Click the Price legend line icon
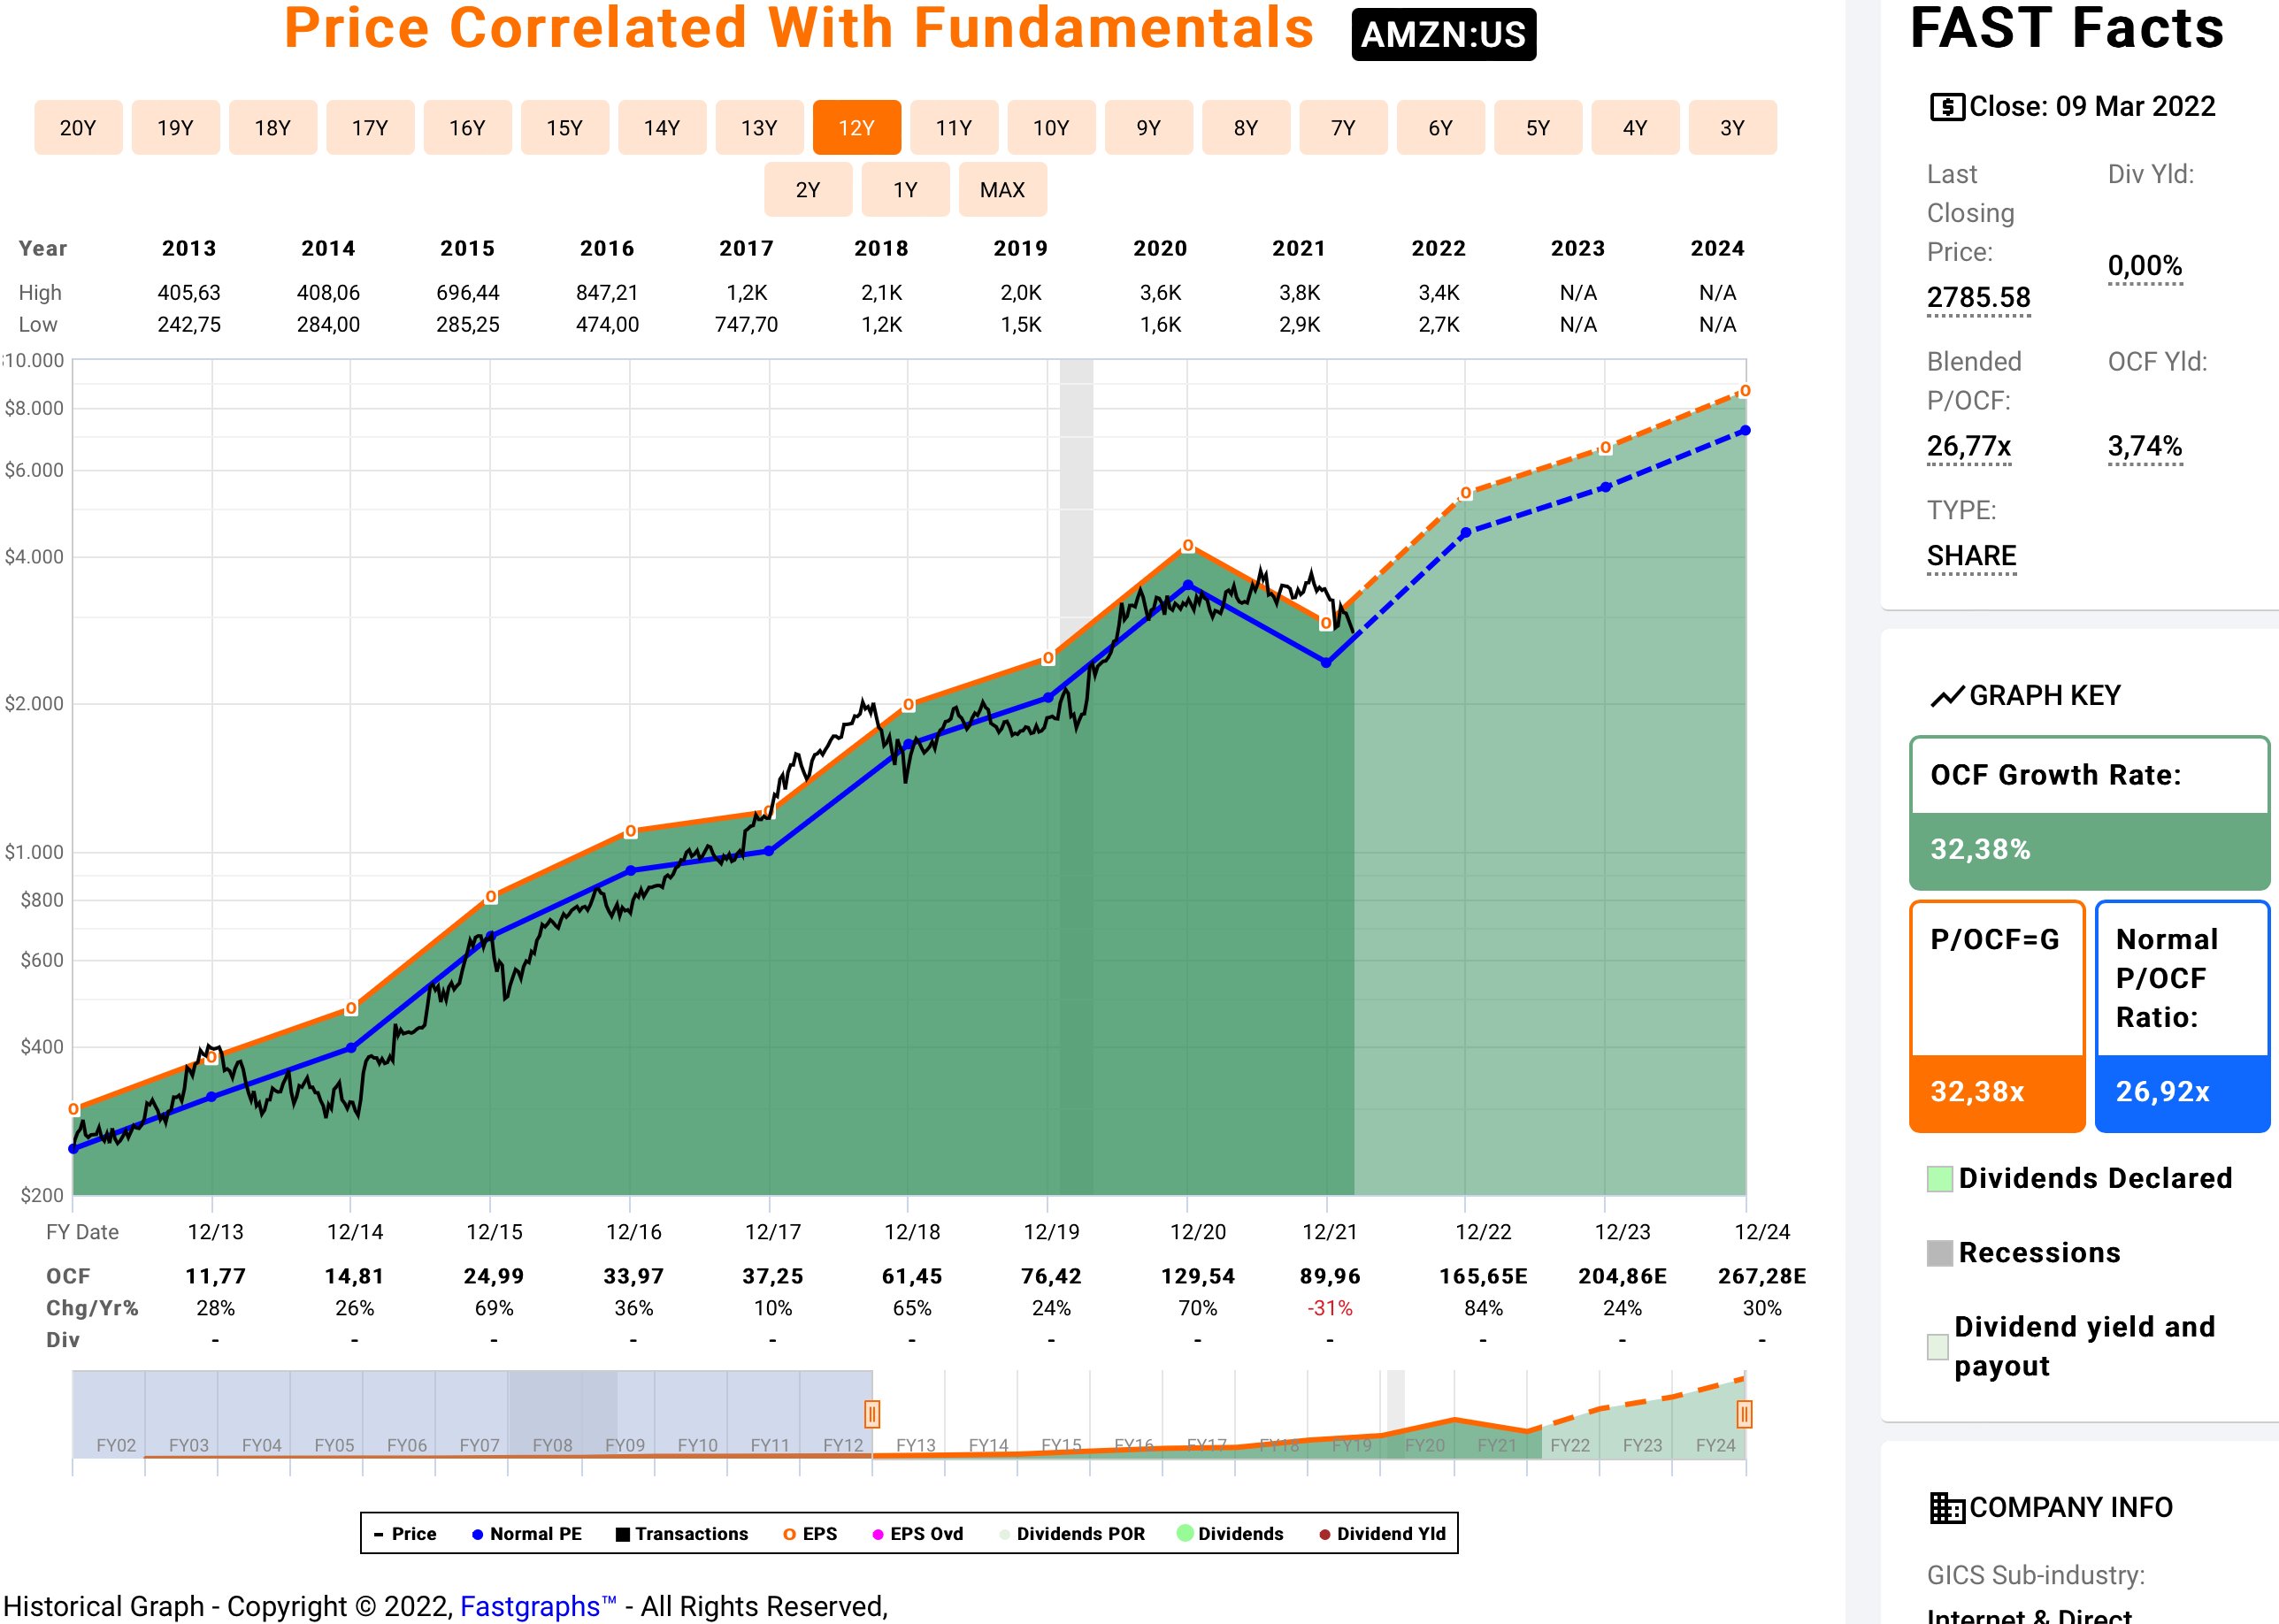2279x1624 pixels. pyautogui.click(x=379, y=1534)
